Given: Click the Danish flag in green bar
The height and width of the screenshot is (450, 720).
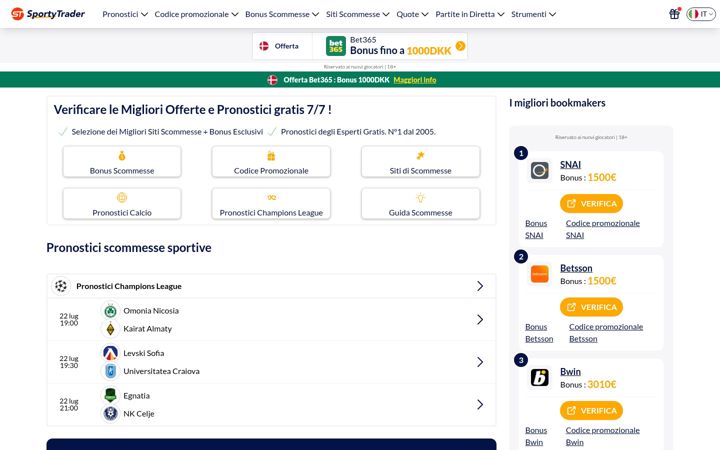Looking at the screenshot, I should [272, 80].
